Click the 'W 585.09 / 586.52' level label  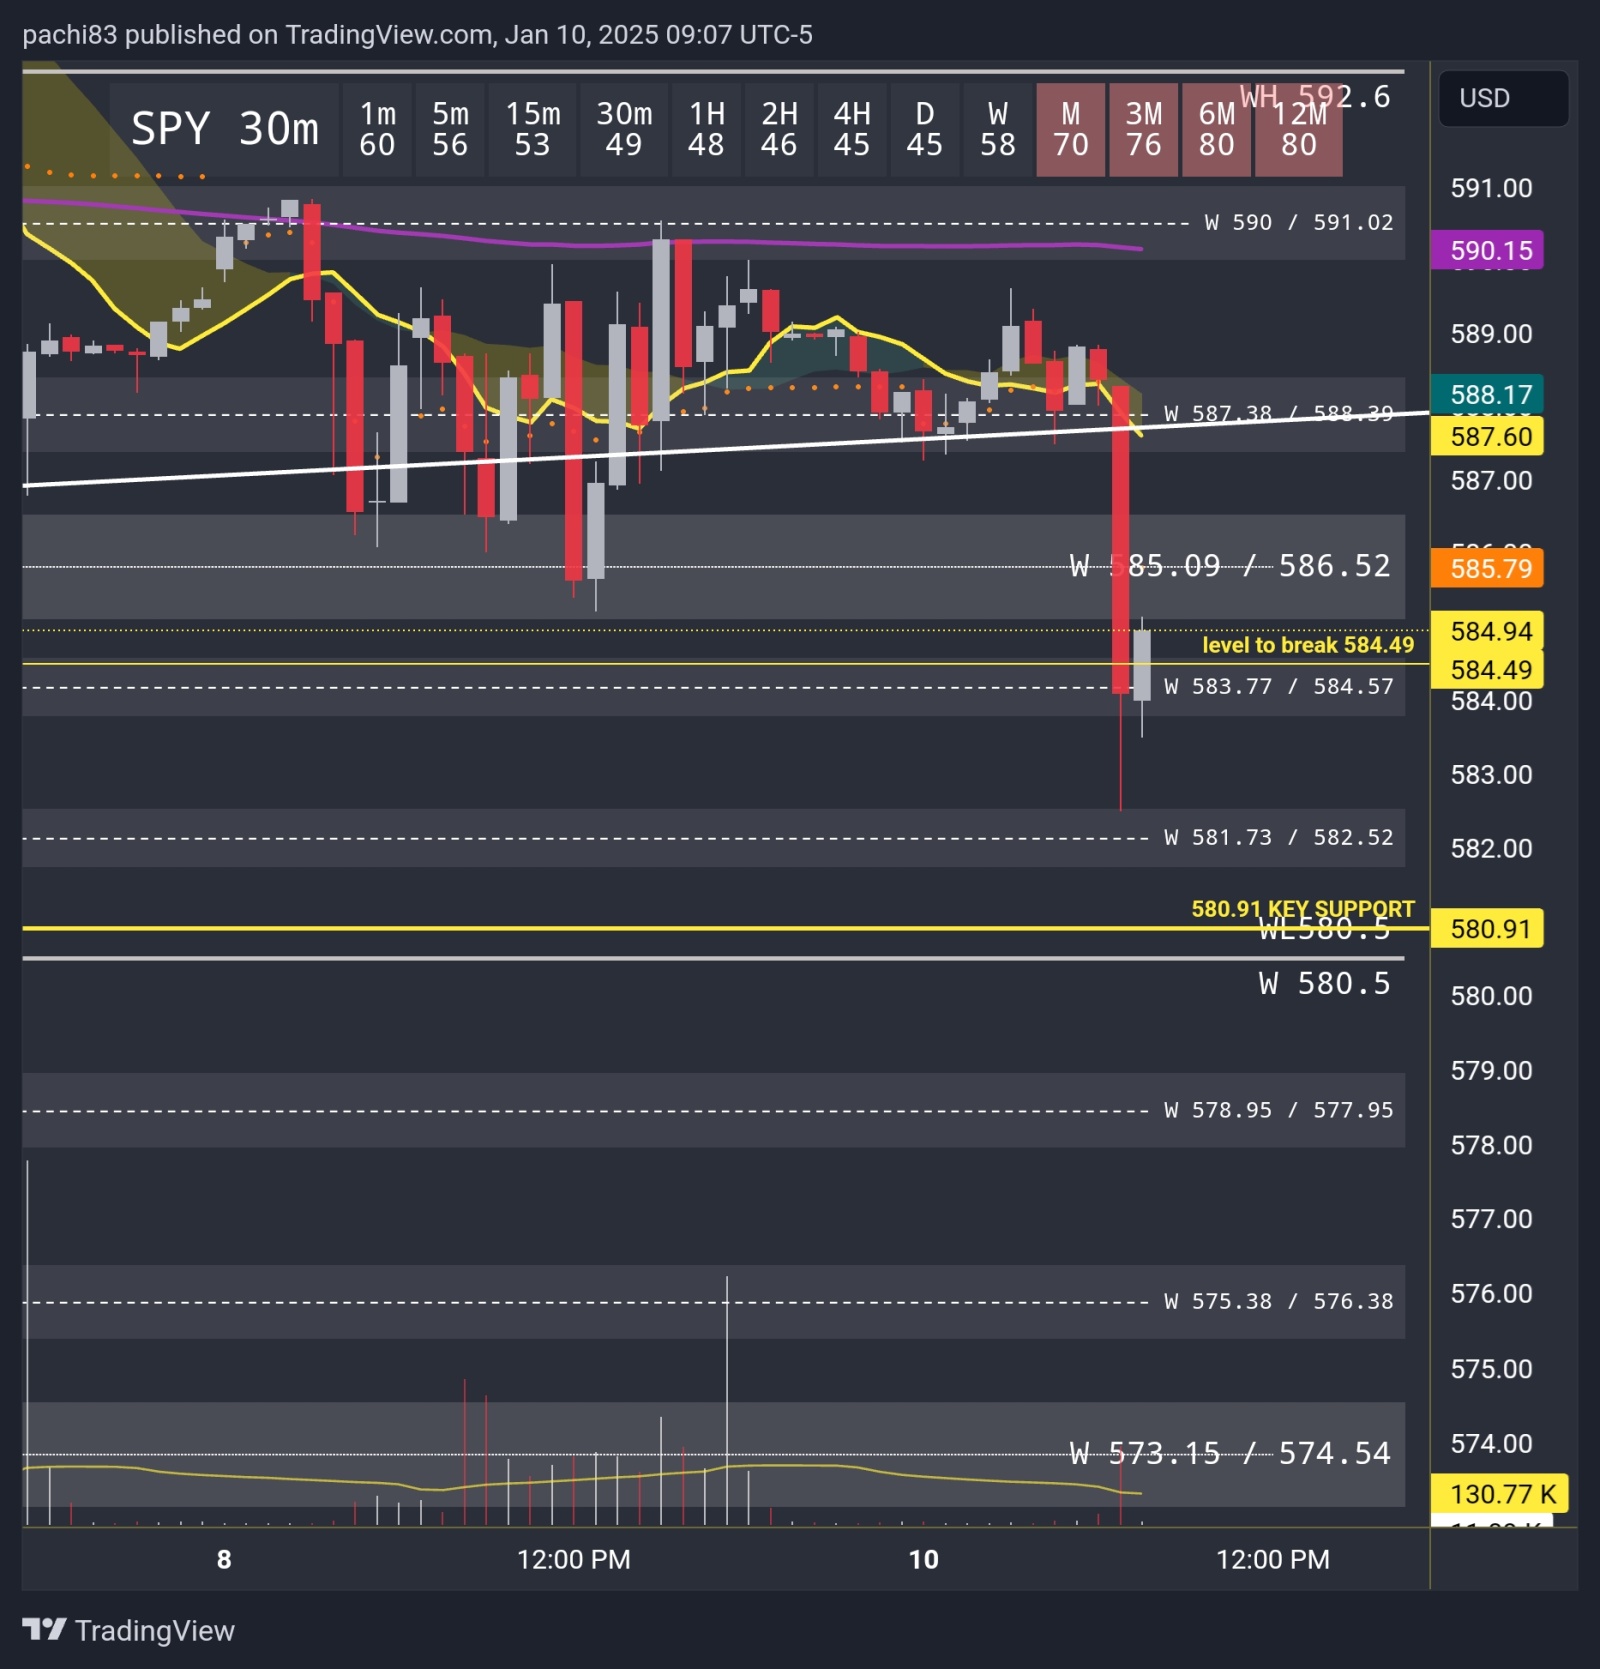(x=1230, y=566)
